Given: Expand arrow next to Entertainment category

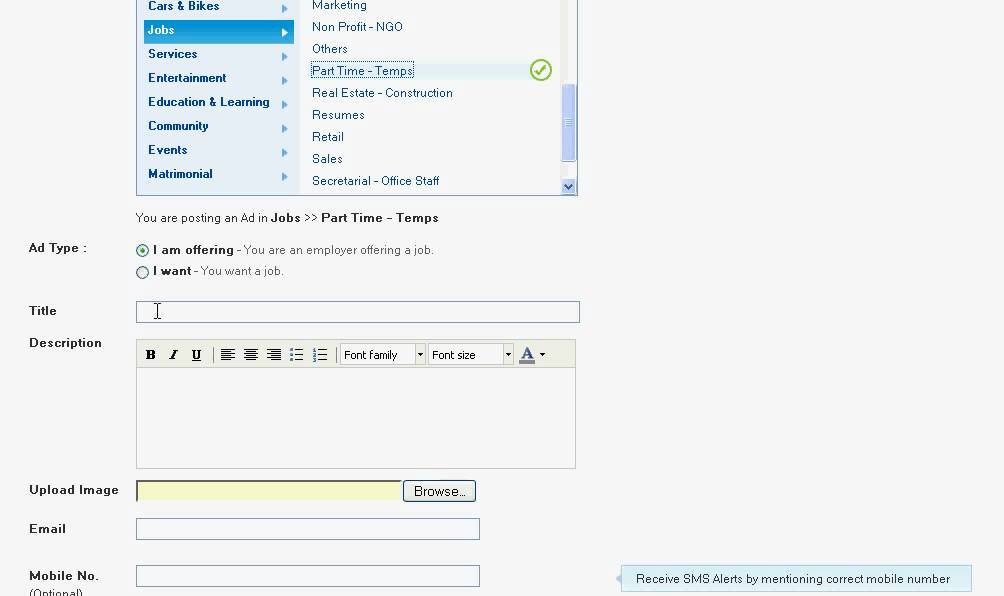Looking at the screenshot, I should [x=285, y=80].
